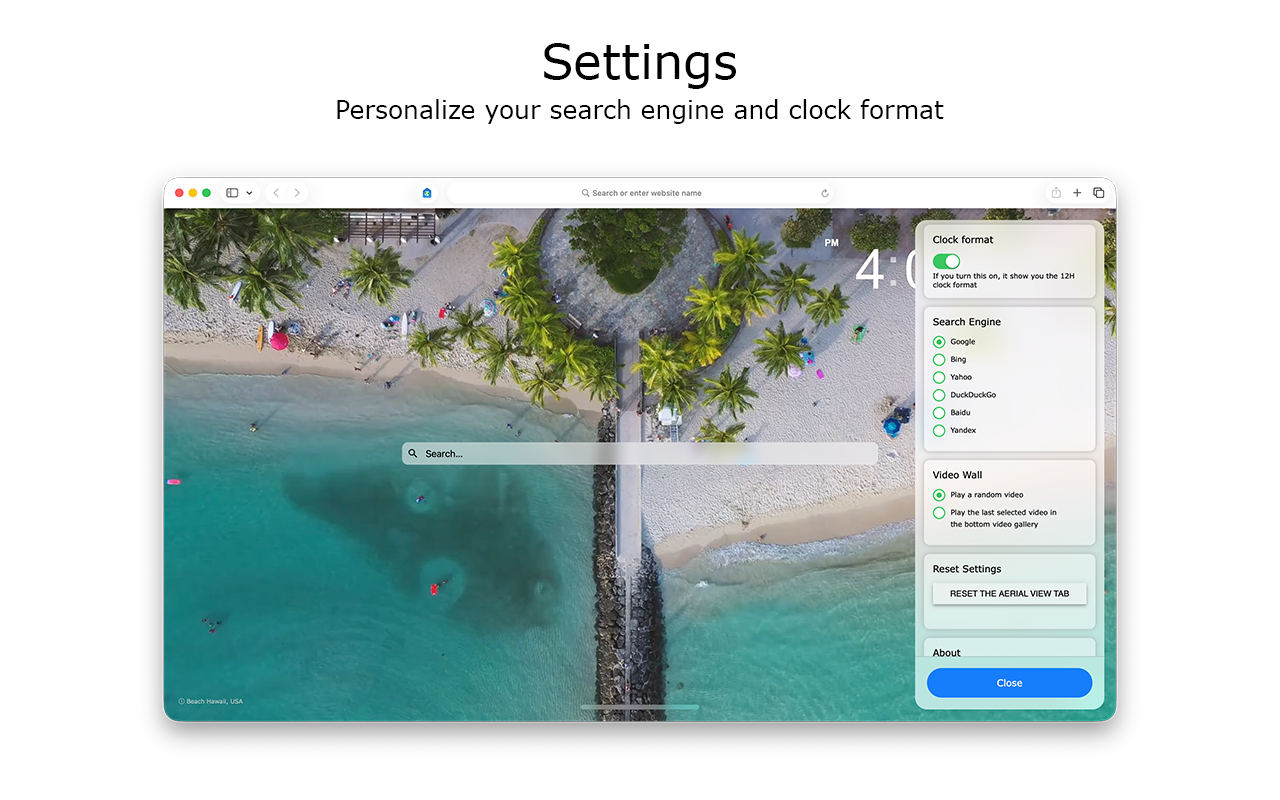Click the Reset Settings heading
1280x800 pixels.
967,569
